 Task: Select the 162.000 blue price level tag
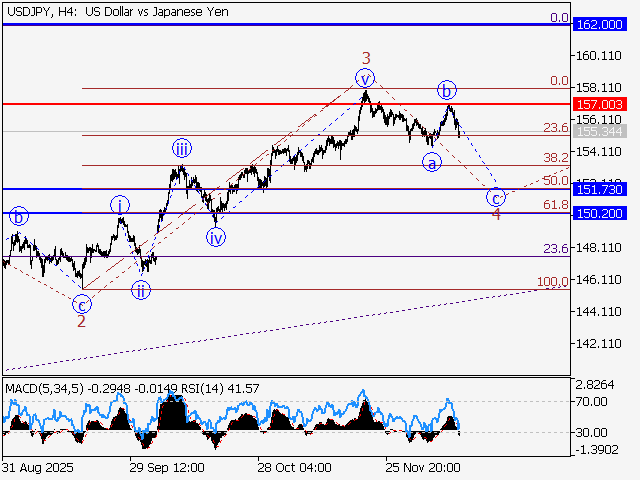tap(599, 23)
